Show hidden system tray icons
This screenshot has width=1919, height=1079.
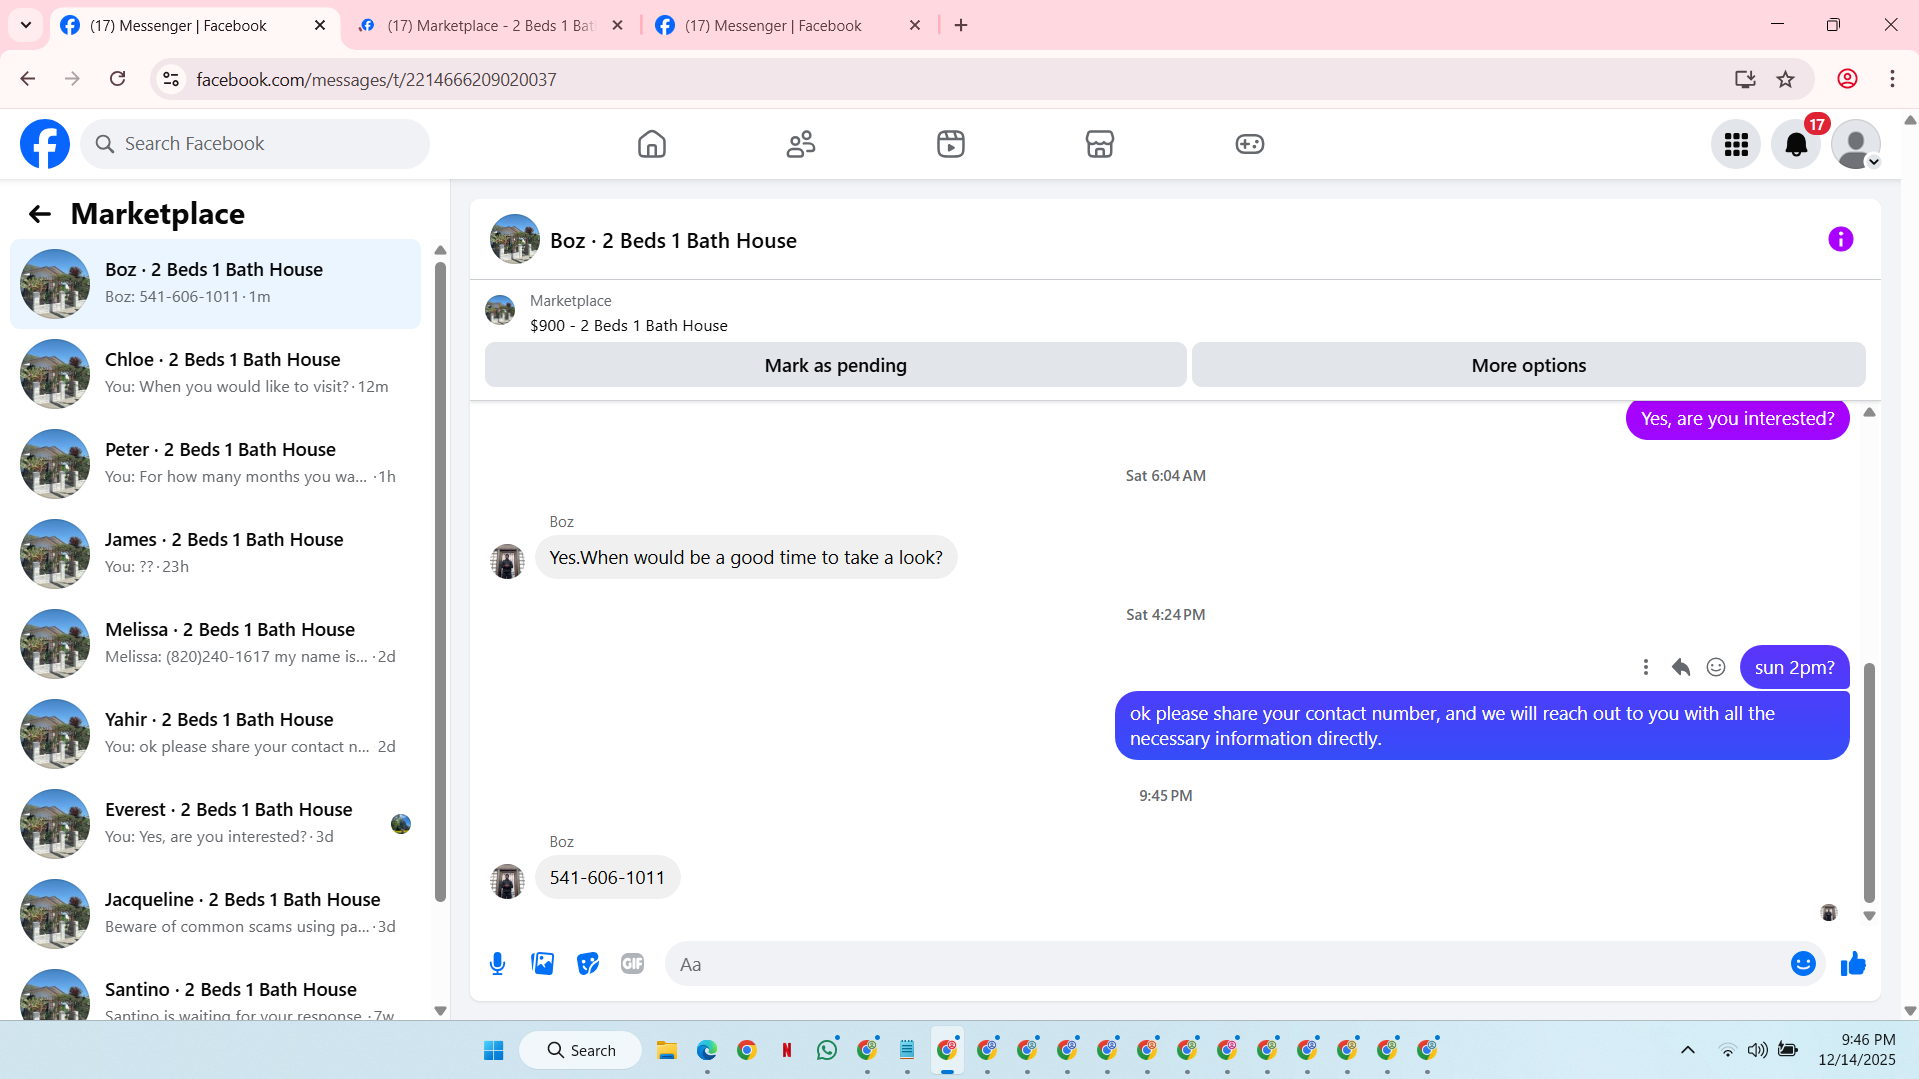click(x=1688, y=1050)
